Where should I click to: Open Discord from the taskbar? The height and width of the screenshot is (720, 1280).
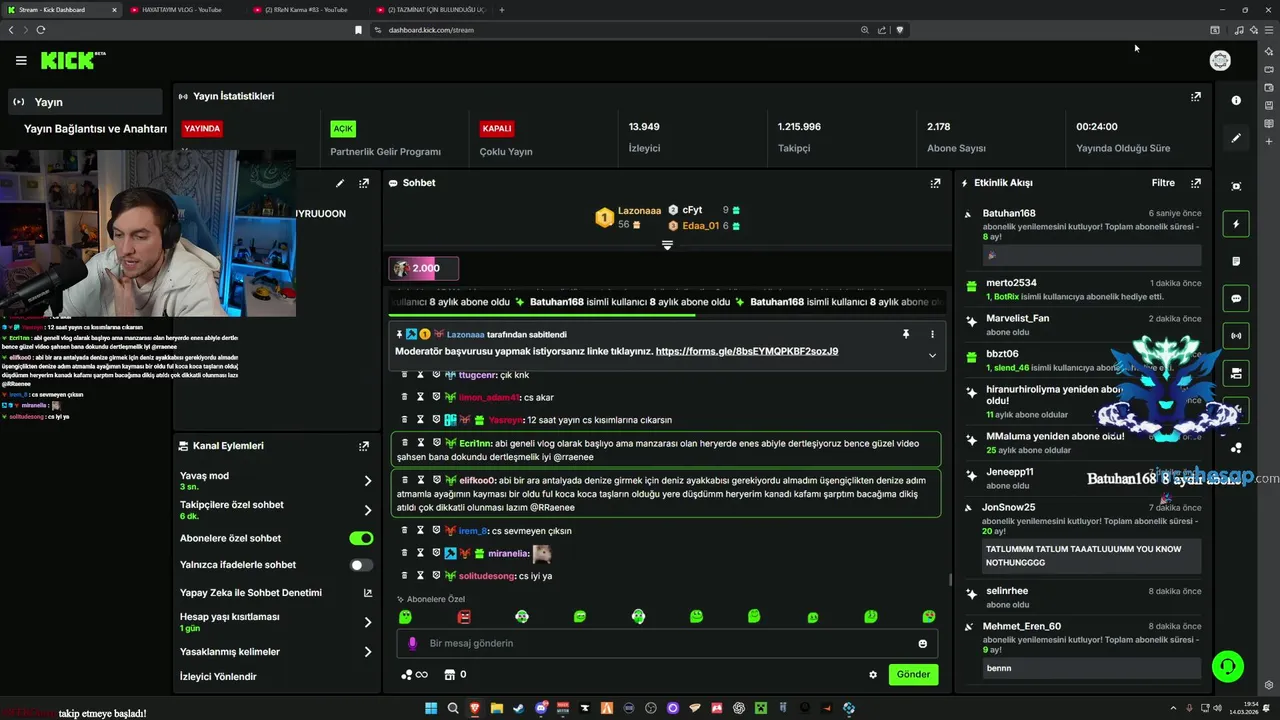[x=541, y=708]
